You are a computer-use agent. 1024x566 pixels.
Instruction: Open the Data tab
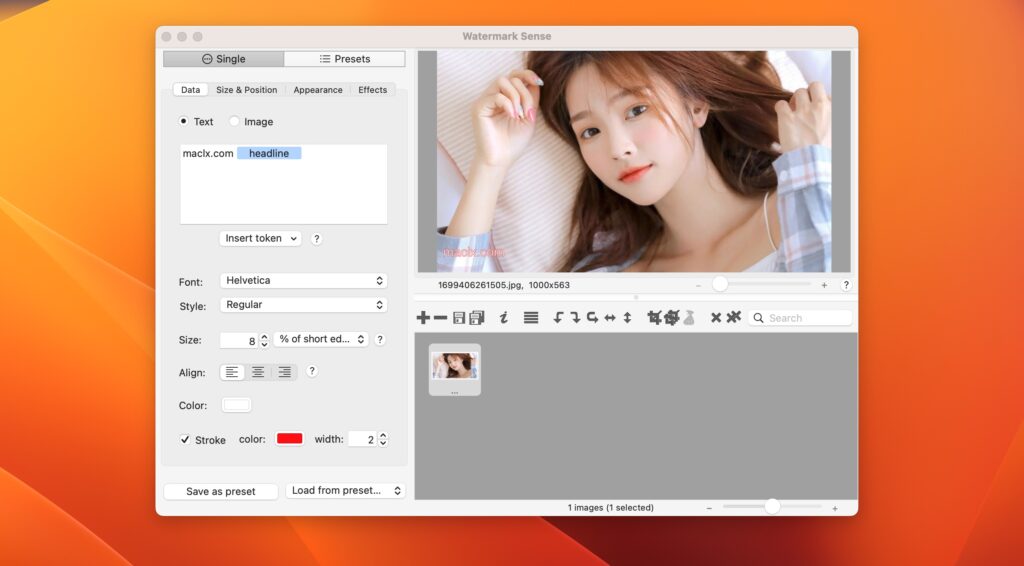coord(191,90)
